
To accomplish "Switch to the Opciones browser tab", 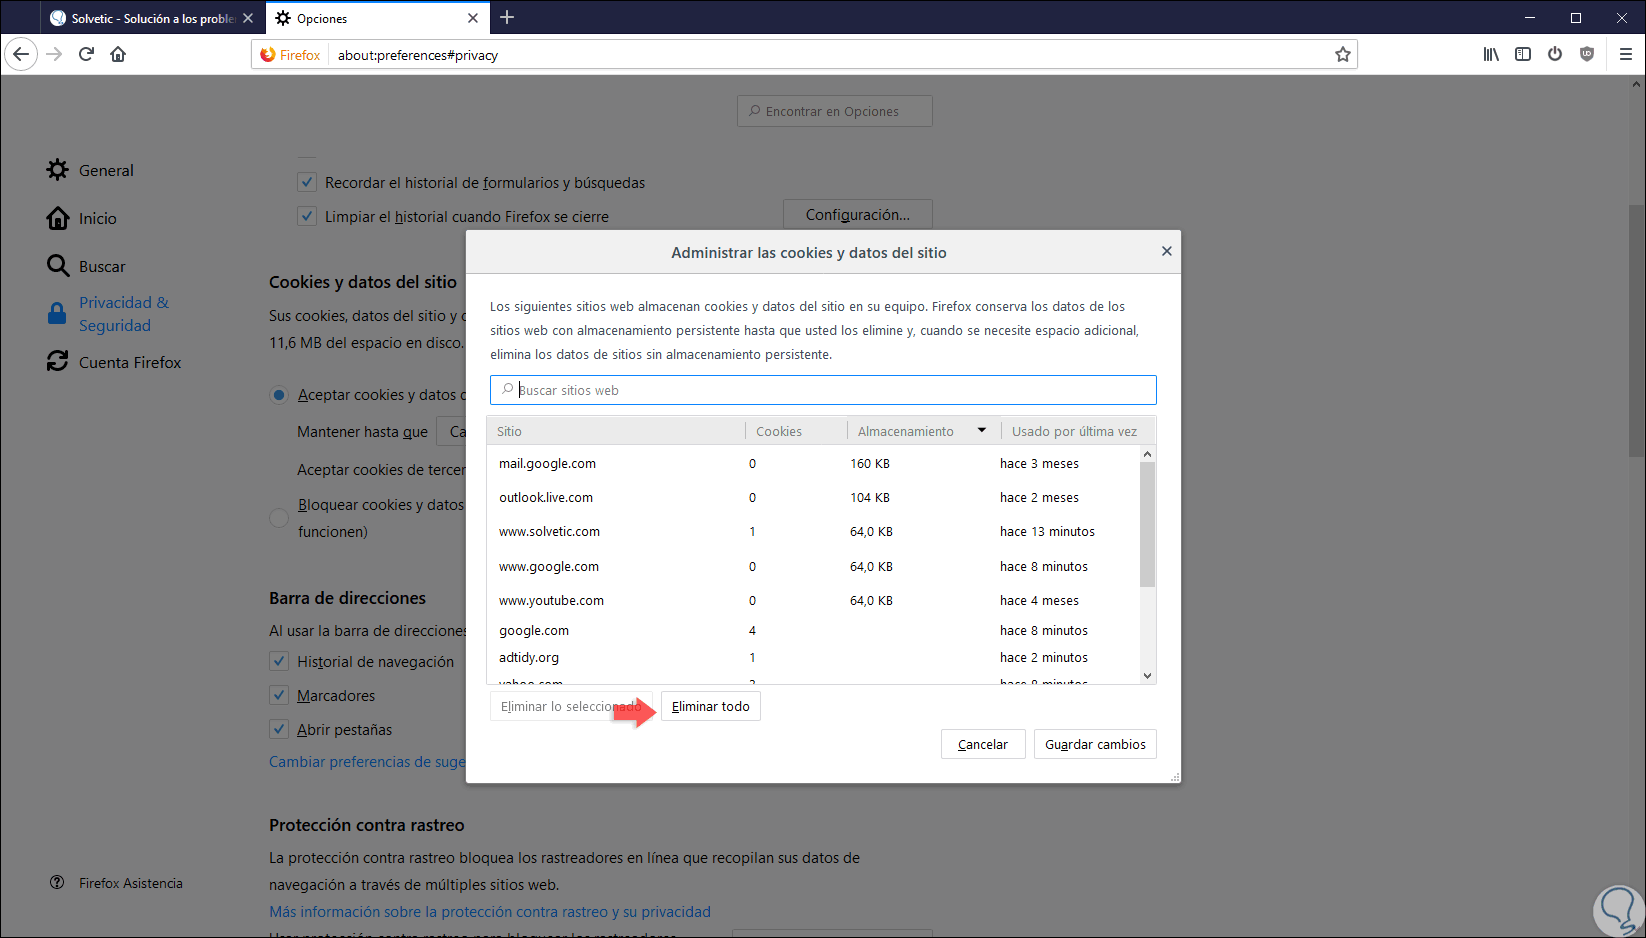I will pyautogui.click(x=377, y=18).
